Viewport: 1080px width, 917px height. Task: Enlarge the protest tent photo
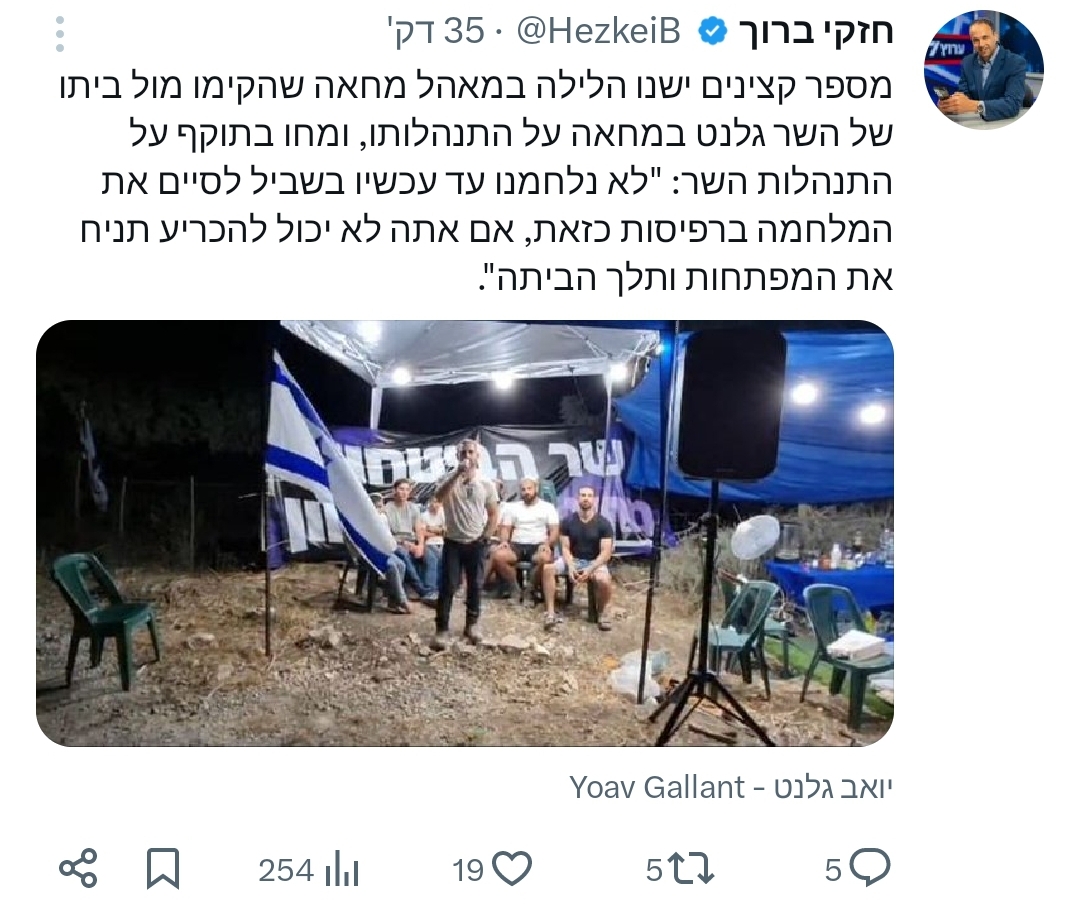coord(465,533)
